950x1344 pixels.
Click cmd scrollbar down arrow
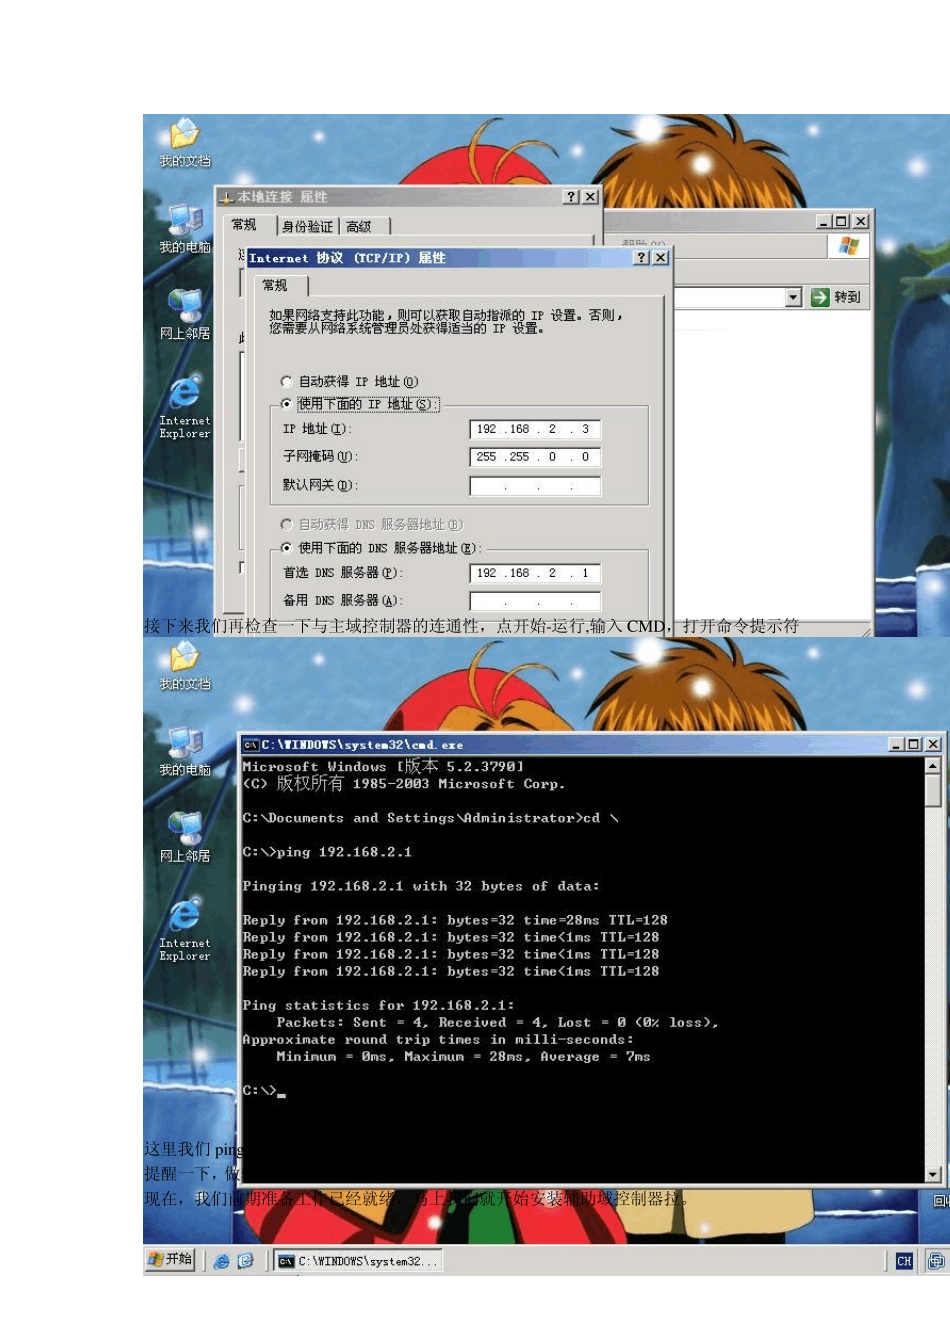[x=933, y=1175]
